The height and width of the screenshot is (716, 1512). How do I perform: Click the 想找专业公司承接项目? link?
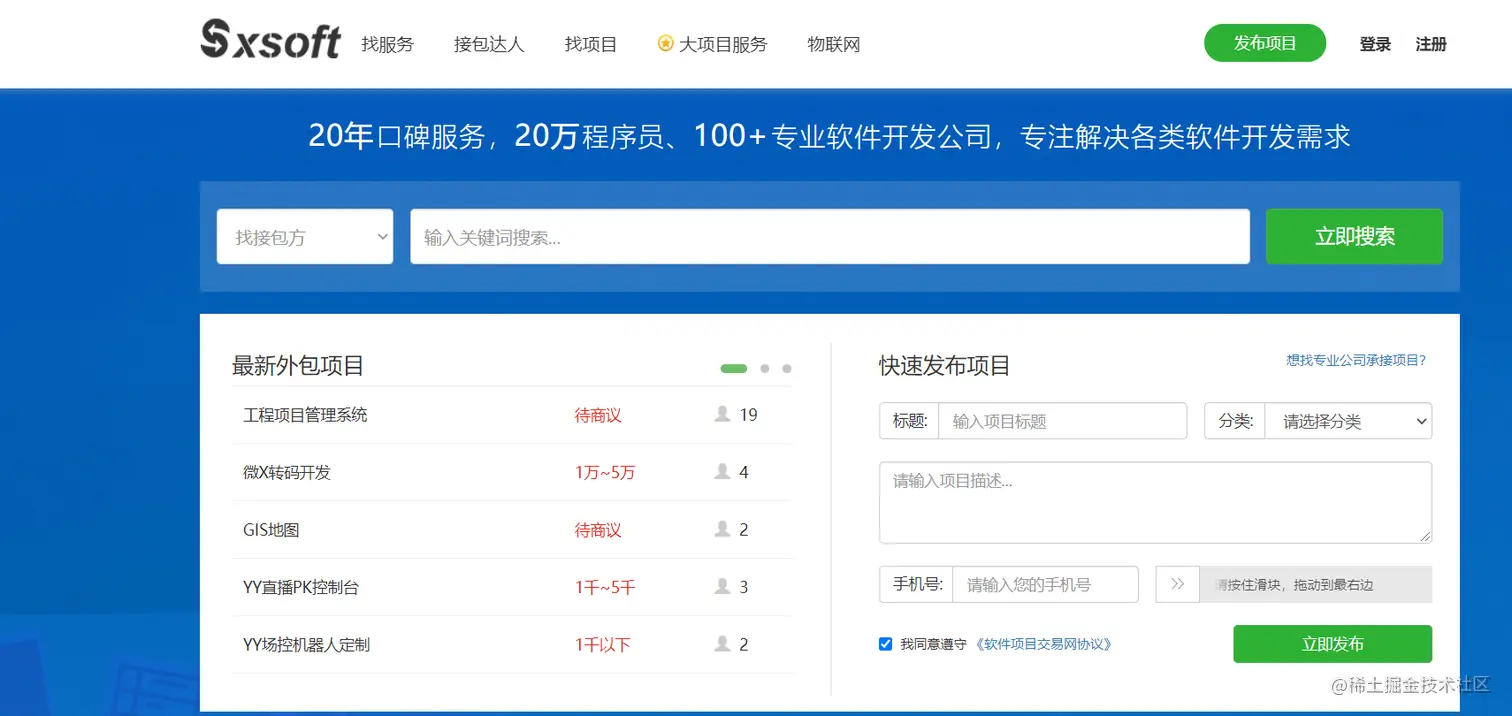(x=1356, y=360)
